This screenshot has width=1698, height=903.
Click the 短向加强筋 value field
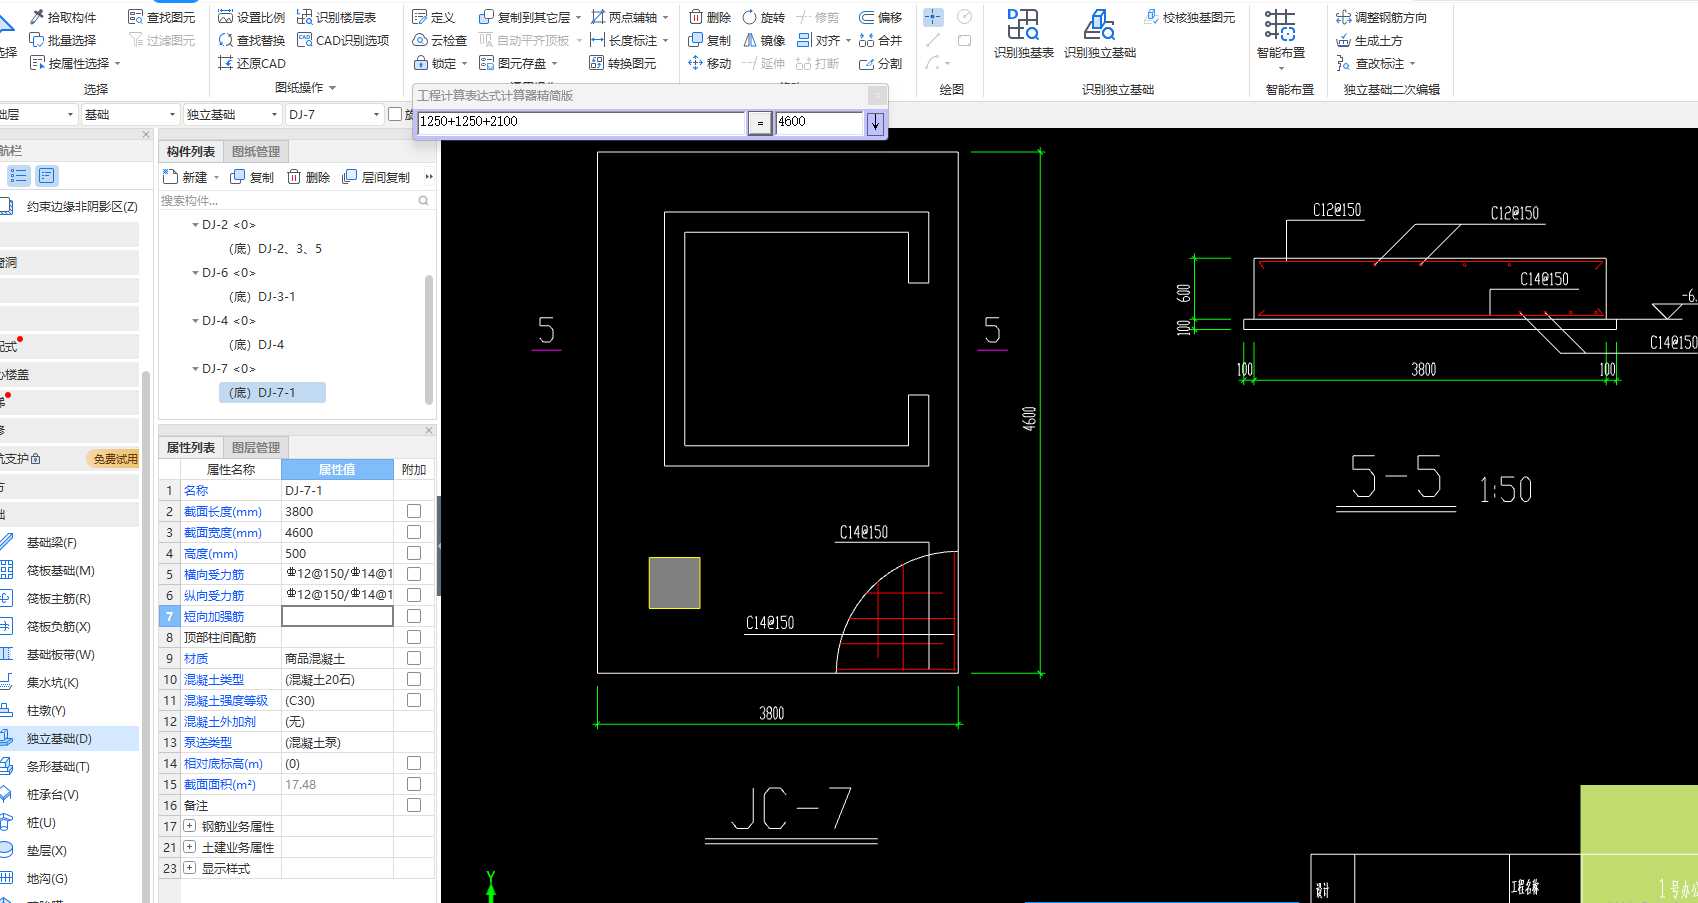(x=337, y=616)
